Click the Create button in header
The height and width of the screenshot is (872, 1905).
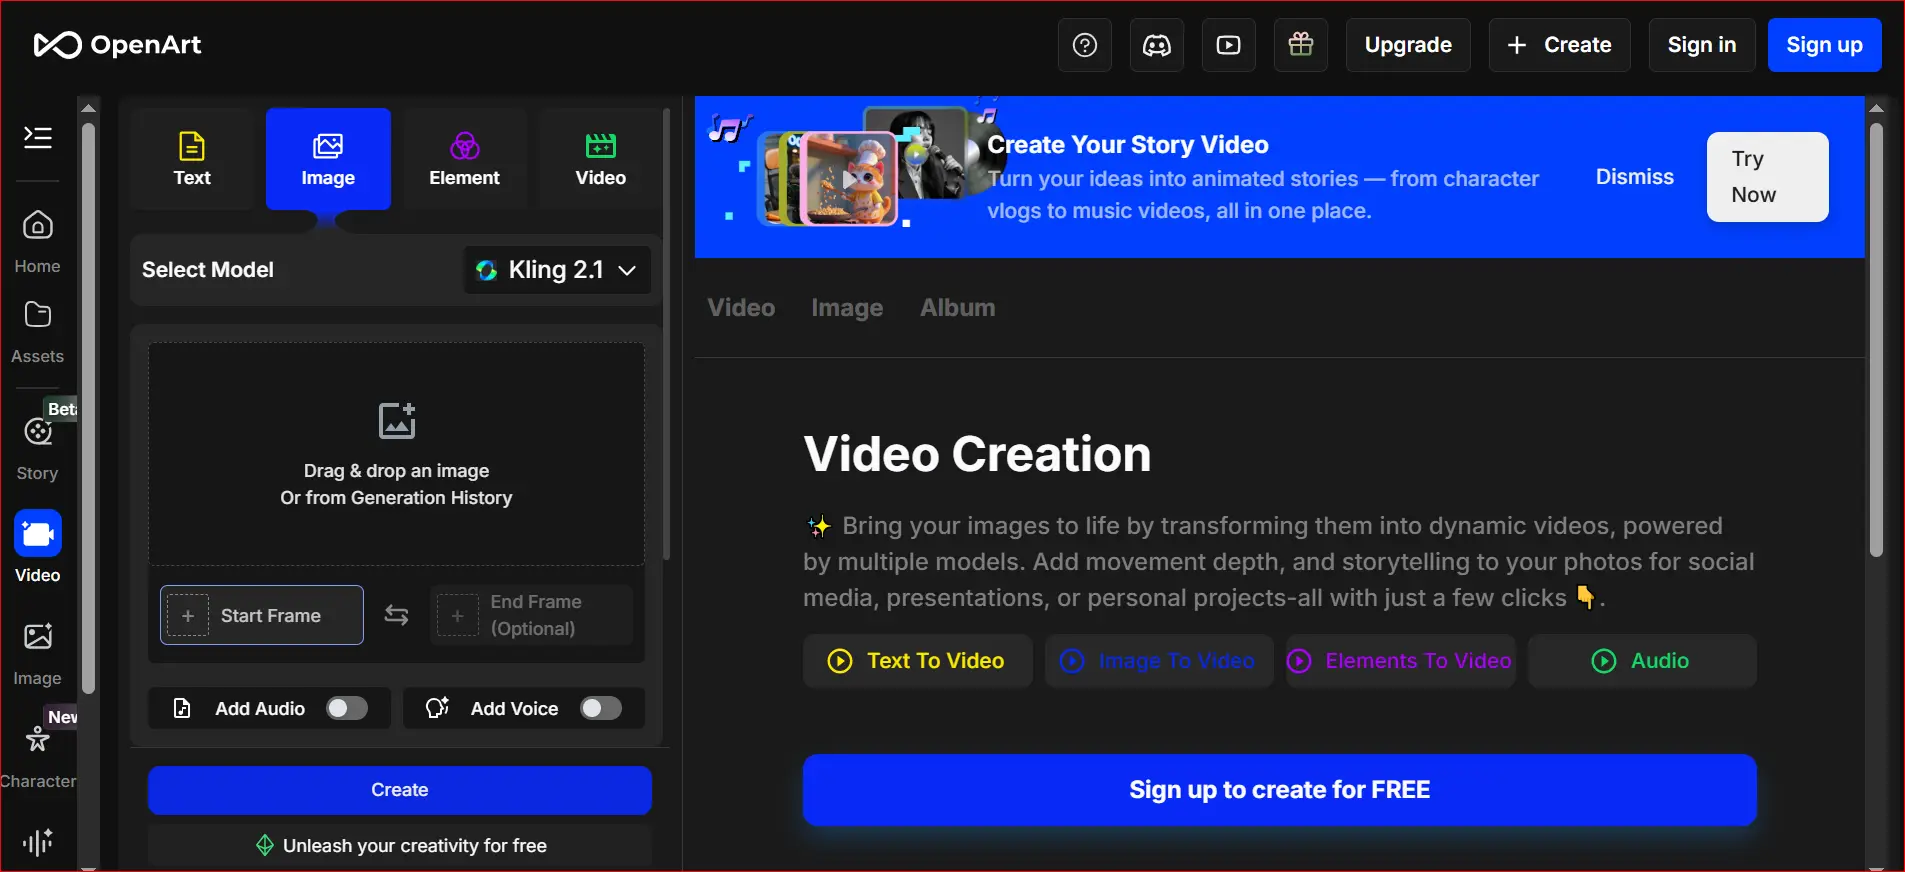click(1559, 45)
